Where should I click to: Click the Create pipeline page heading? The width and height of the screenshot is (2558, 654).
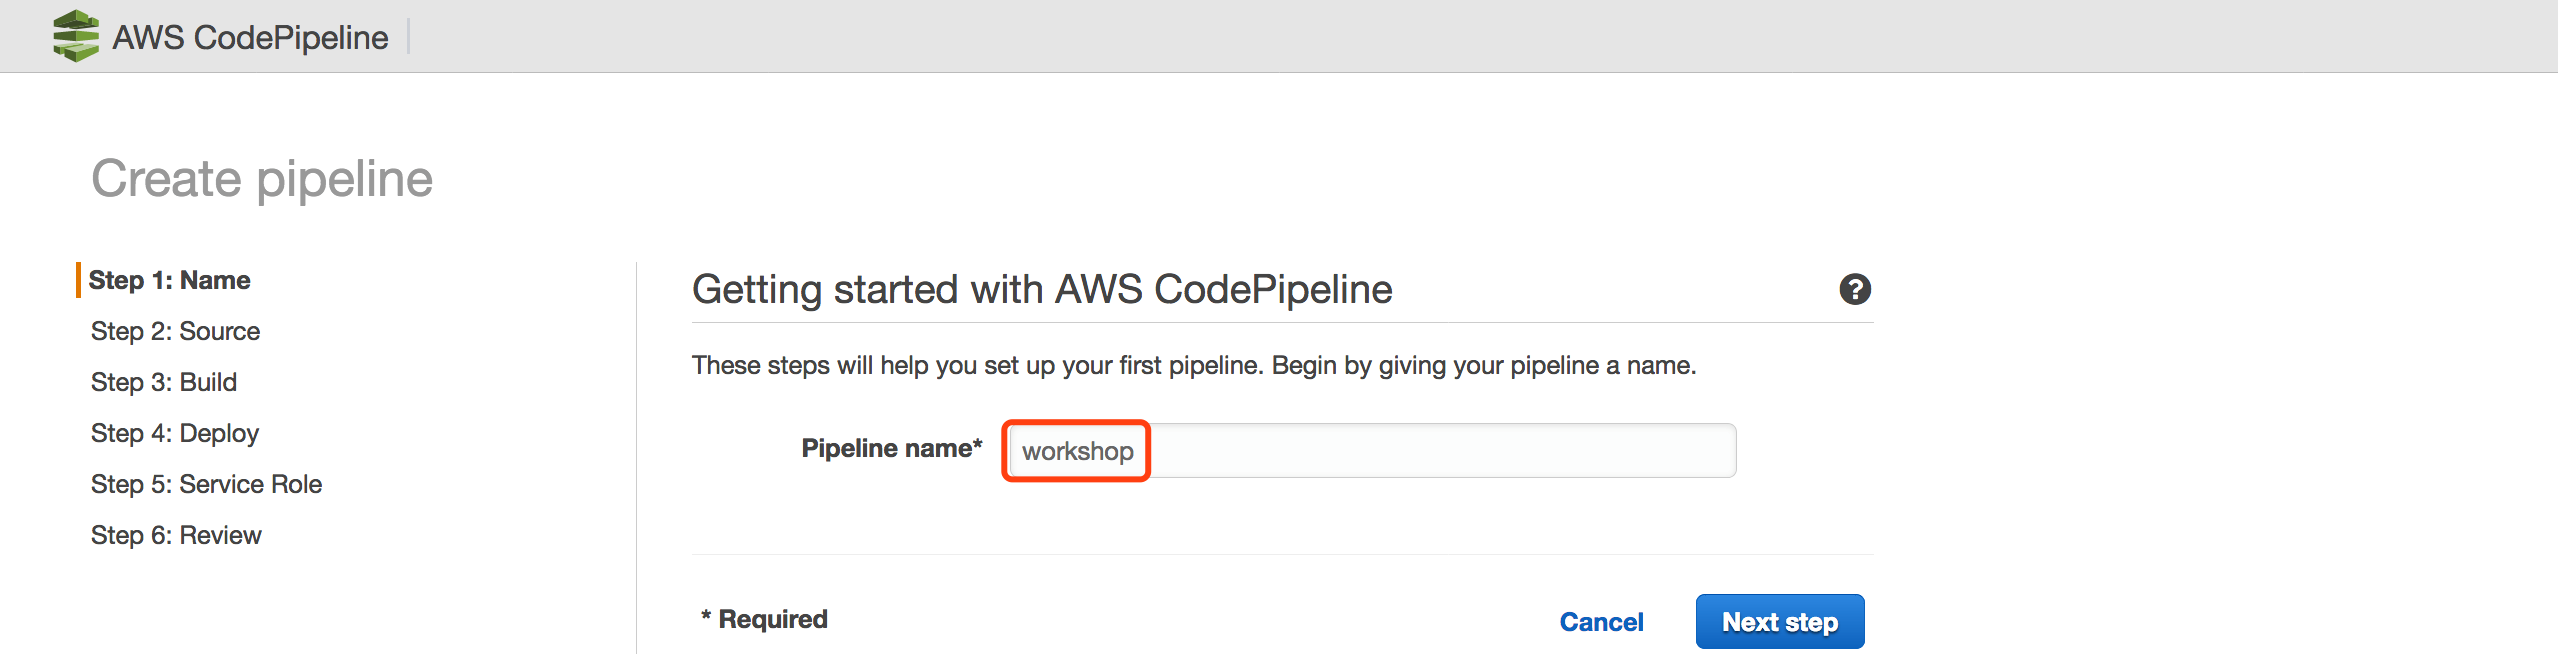pyautogui.click(x=262, y=179)
